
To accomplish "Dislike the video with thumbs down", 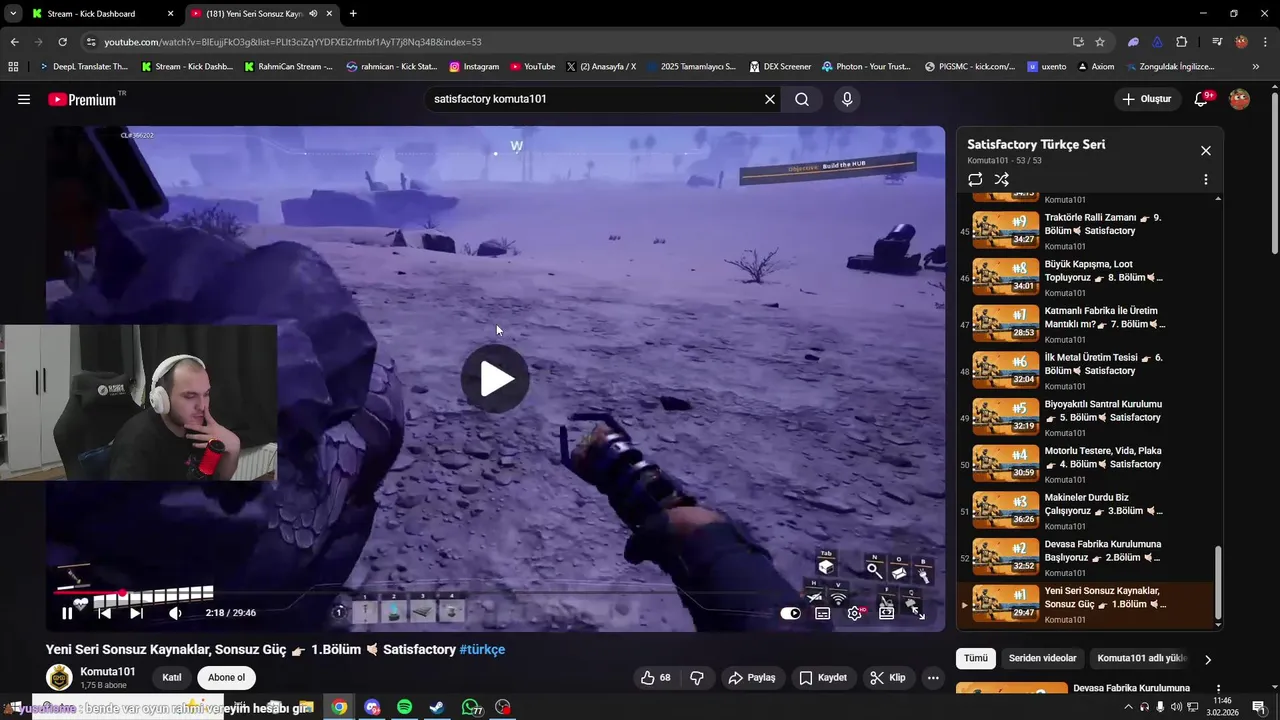I will coord(697,677).
